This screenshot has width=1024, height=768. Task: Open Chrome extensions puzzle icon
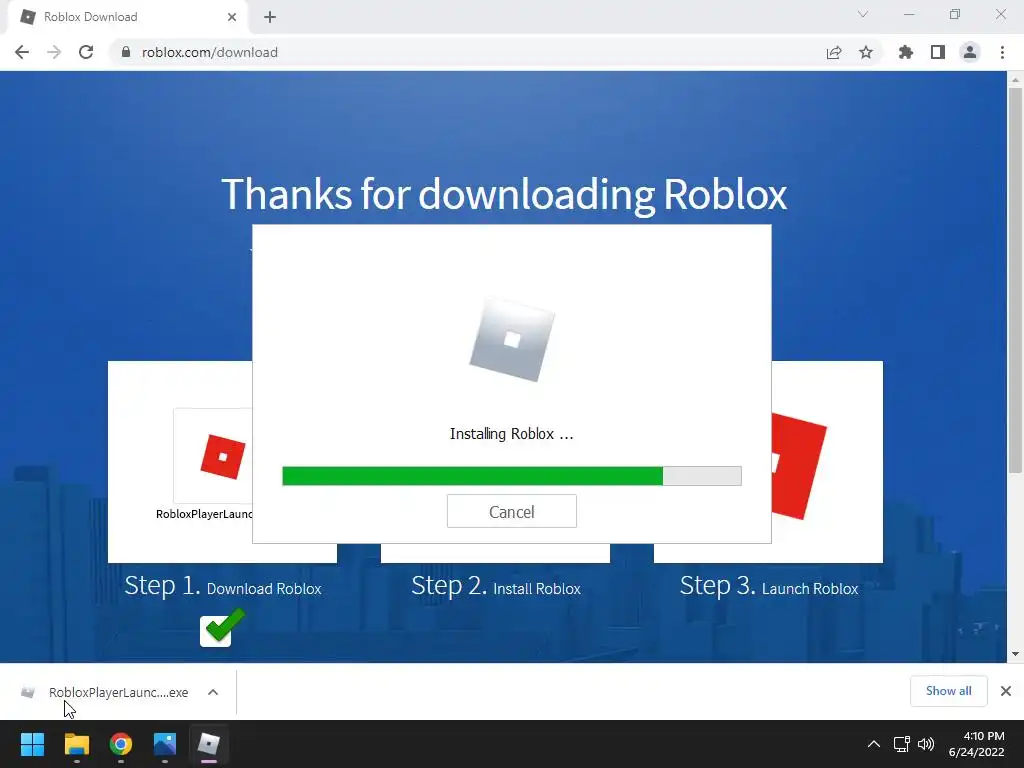tap(905, 52)
